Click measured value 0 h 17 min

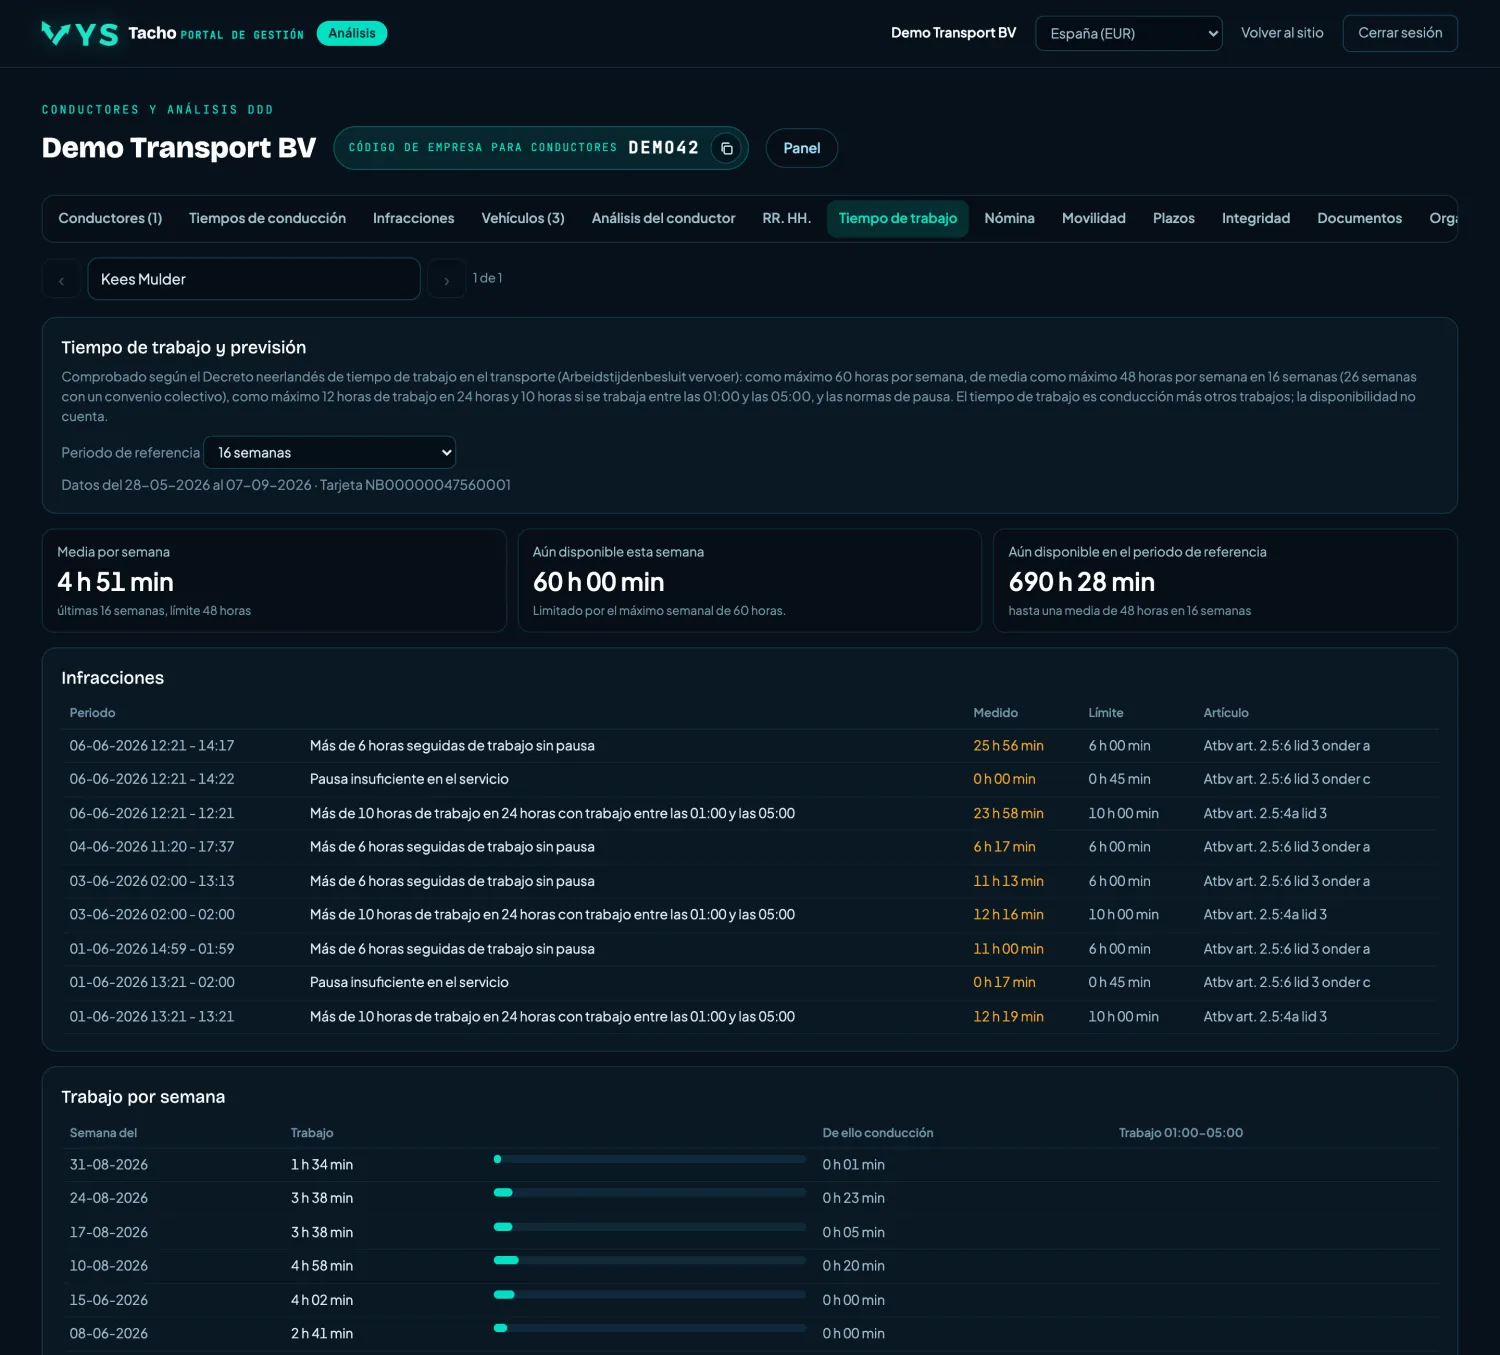tap(1004, 983)
